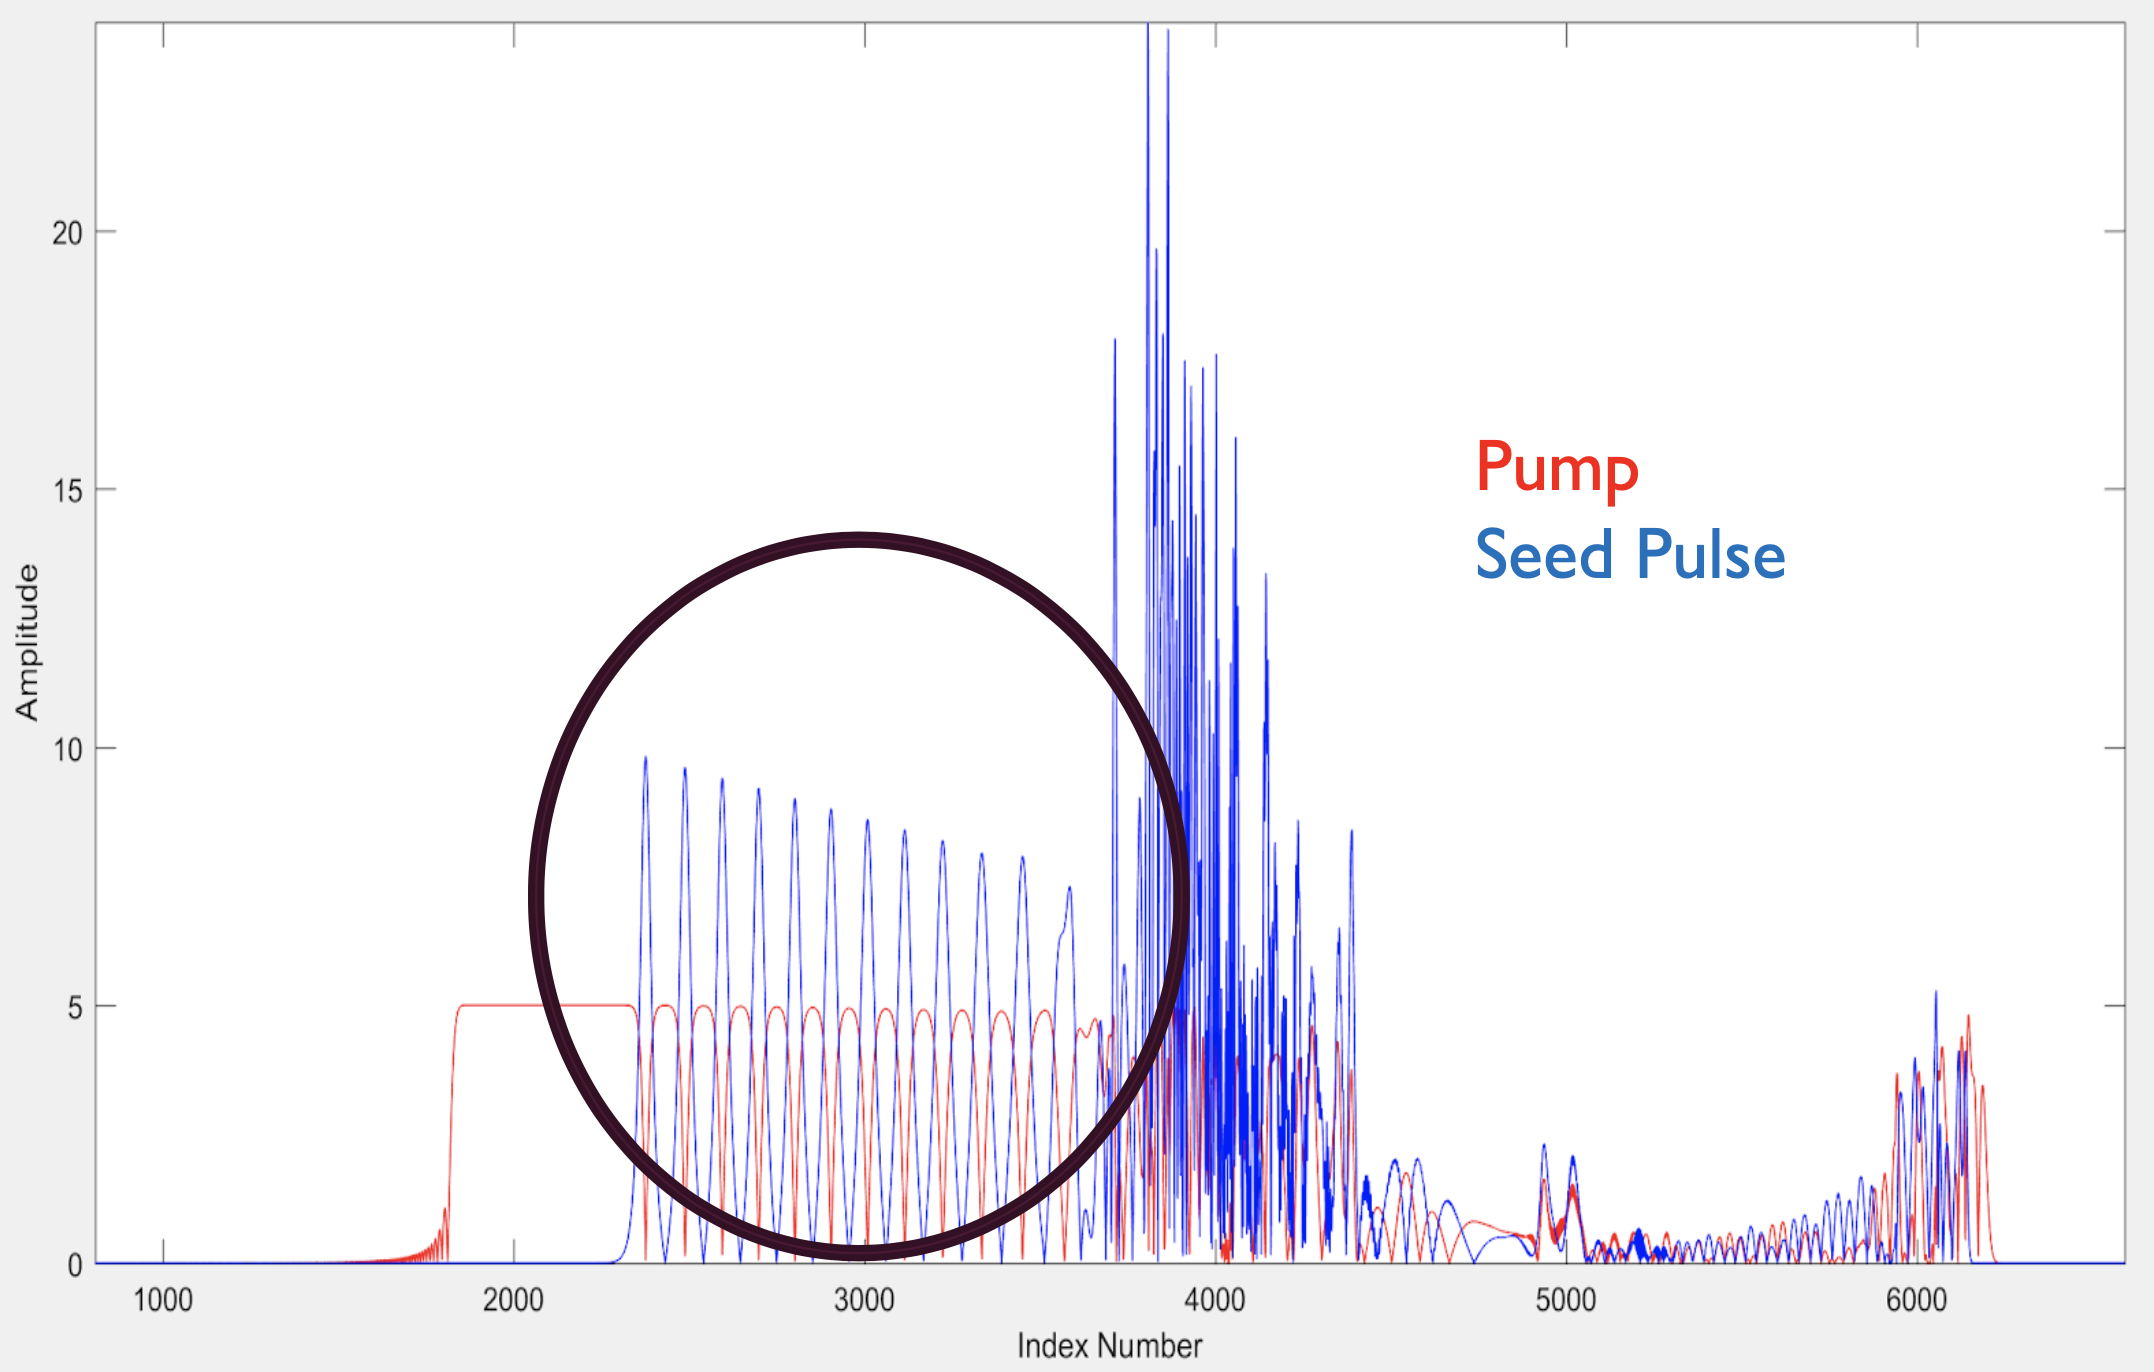
Task: Click the y-axis tick label 15
Action: pos(67,491)
